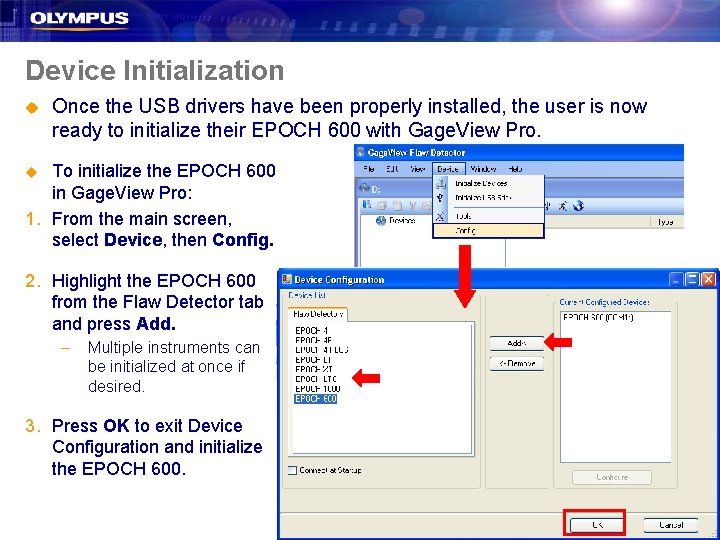The height and width of the screenshot is (540, 720).
Task: Click the Type column header
Action: pos(665,222)
